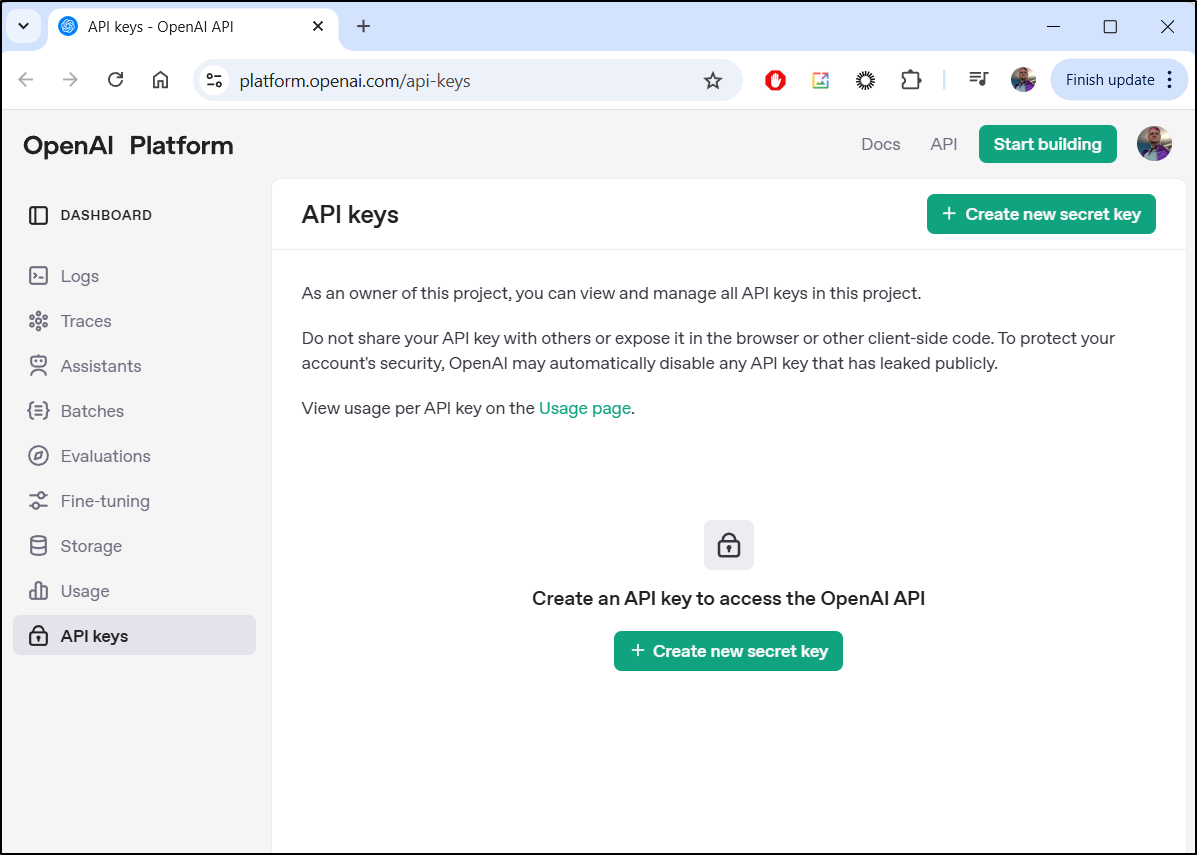1197x855 pixels.
Task: Open the API reference link
Action: [943, 144]
